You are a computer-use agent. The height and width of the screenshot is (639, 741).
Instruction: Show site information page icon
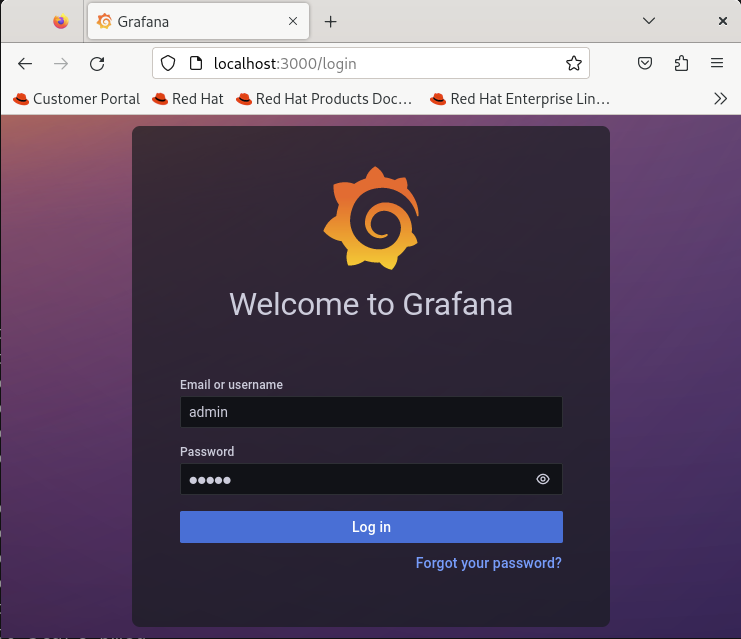[x=196, y=63]
